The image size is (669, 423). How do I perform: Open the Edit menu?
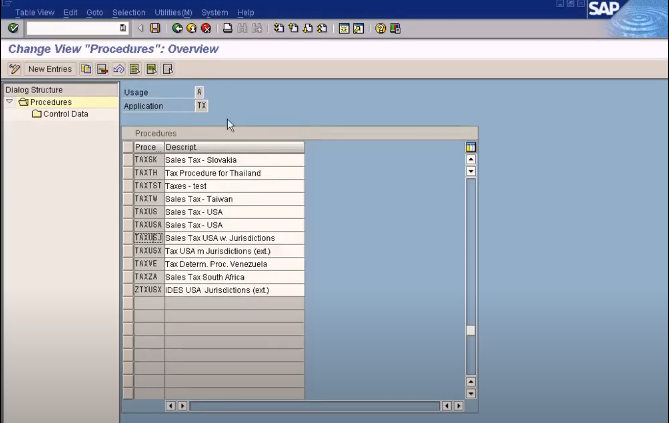tap(70, 12)
